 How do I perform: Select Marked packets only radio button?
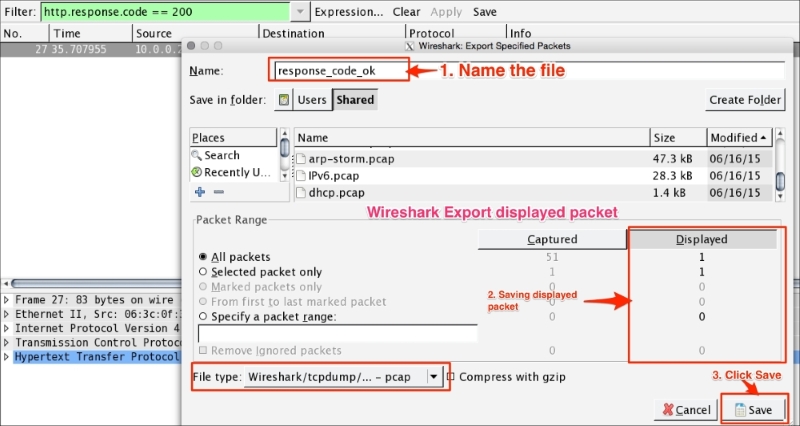203,287
